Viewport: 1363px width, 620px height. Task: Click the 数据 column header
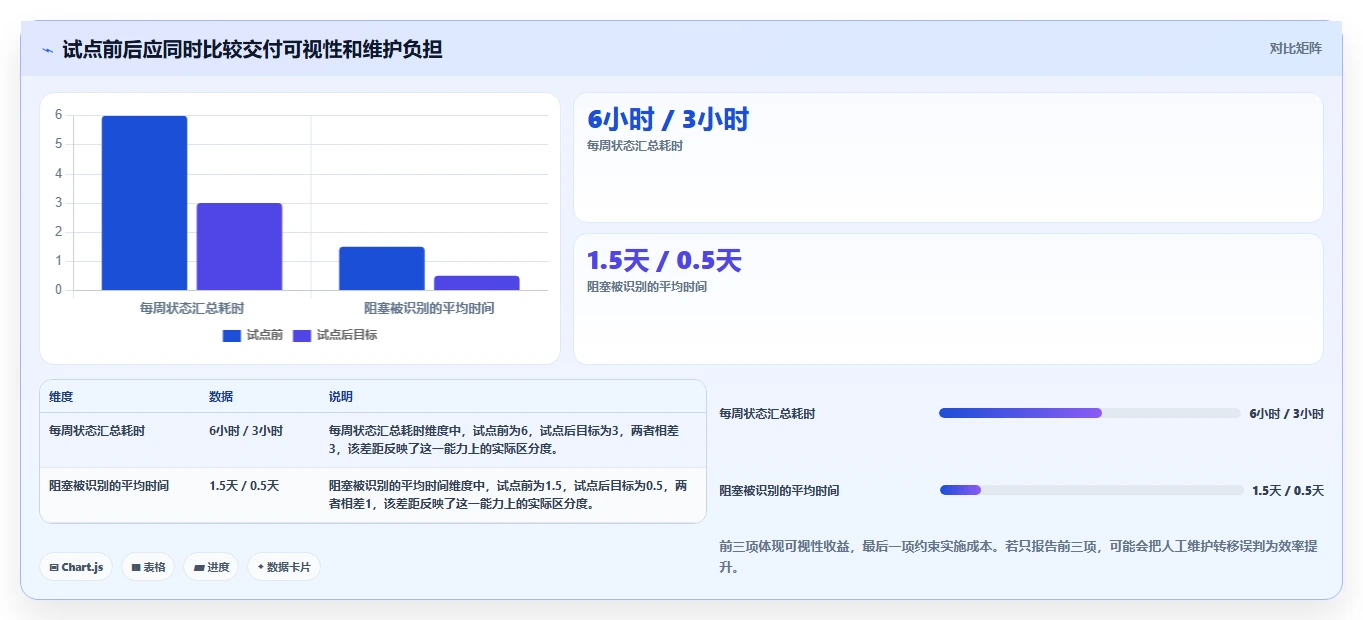click(221, 397)
